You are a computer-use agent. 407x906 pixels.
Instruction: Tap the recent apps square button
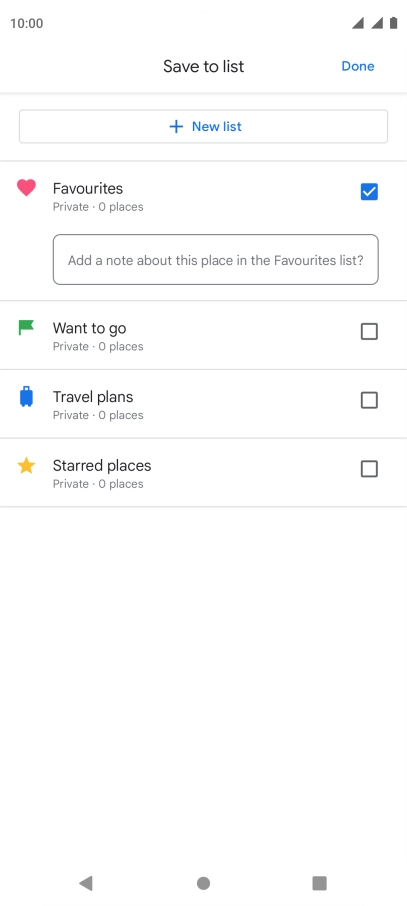coord(320,883)
